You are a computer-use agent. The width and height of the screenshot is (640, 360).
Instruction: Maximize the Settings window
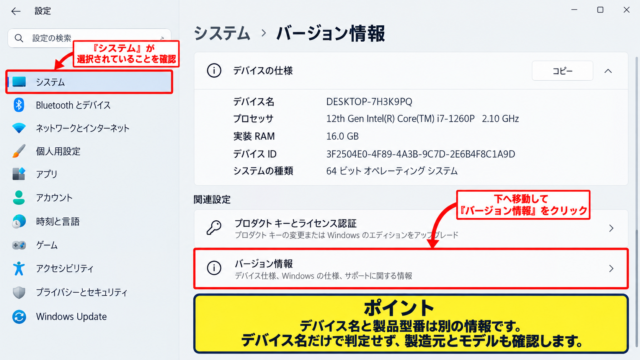600,10
